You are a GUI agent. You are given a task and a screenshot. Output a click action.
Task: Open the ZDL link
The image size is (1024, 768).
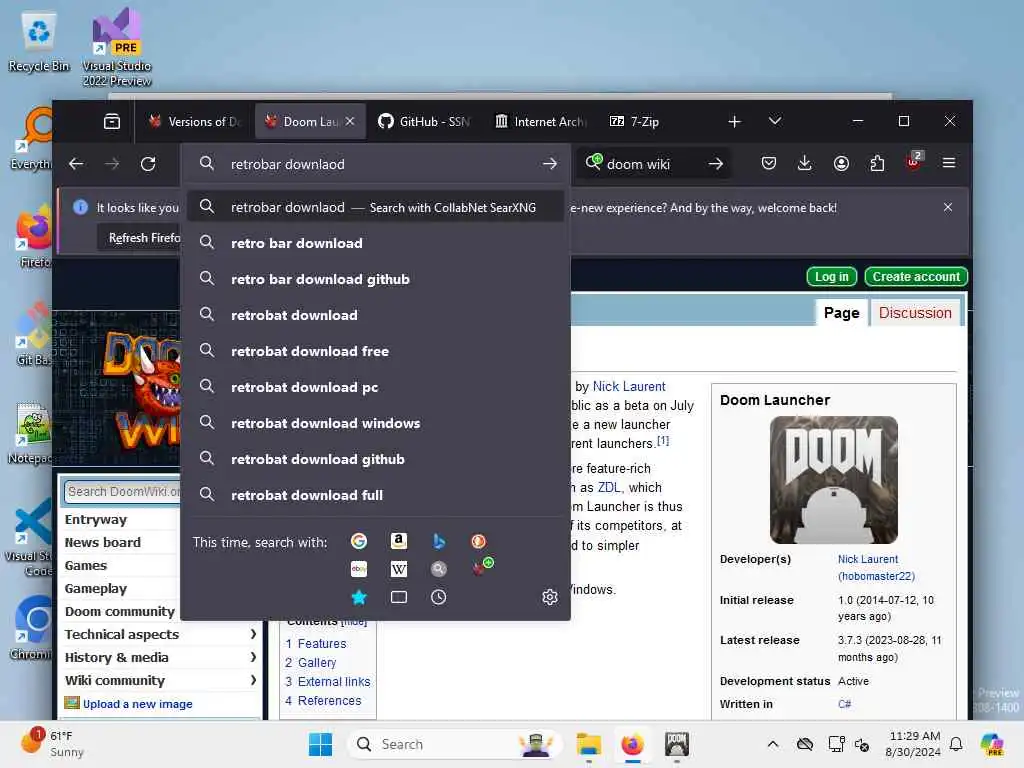coord(609,487)
